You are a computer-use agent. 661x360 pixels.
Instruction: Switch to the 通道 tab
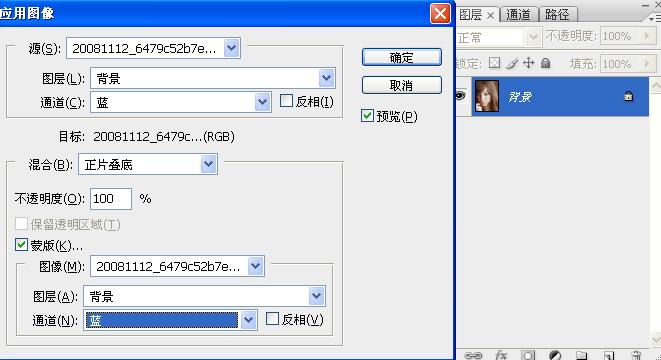click(518, 15)
